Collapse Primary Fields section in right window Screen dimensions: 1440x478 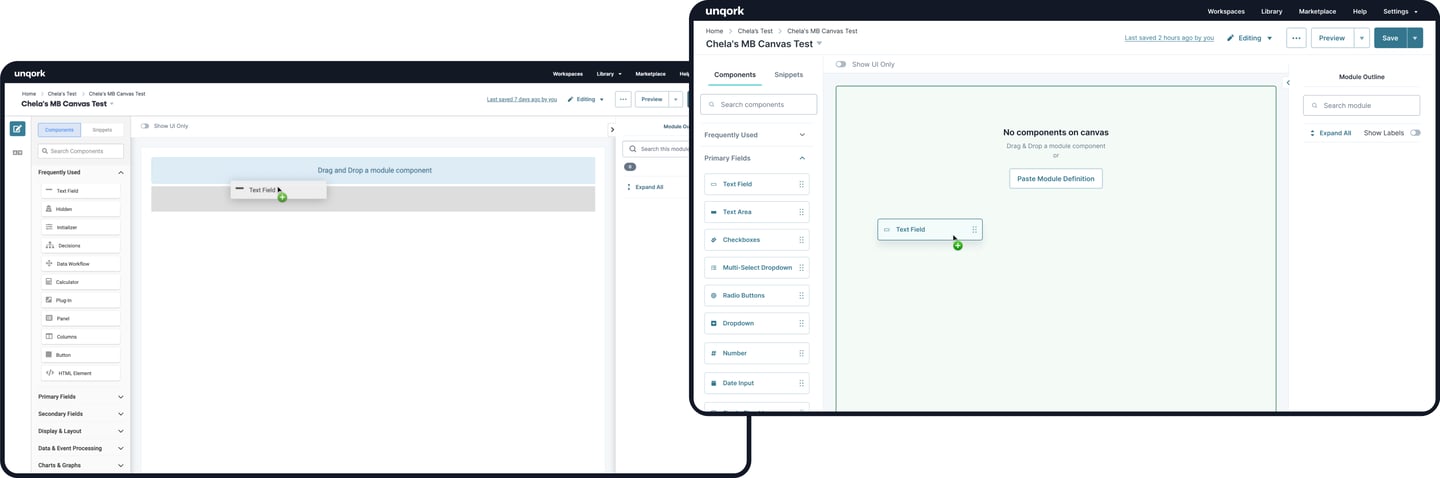point(802,158)
